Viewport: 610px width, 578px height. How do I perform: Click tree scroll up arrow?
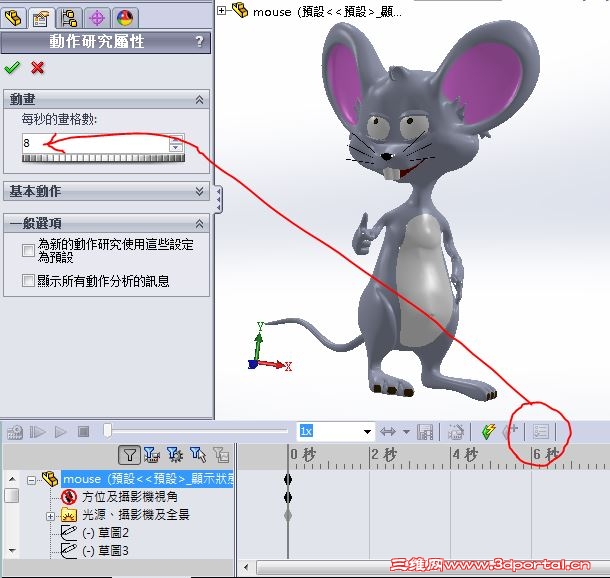[x=12, y=479]
